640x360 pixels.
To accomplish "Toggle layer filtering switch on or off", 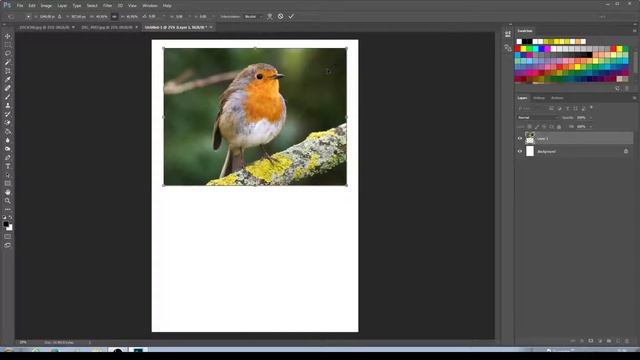I will (x=591, y=108).
